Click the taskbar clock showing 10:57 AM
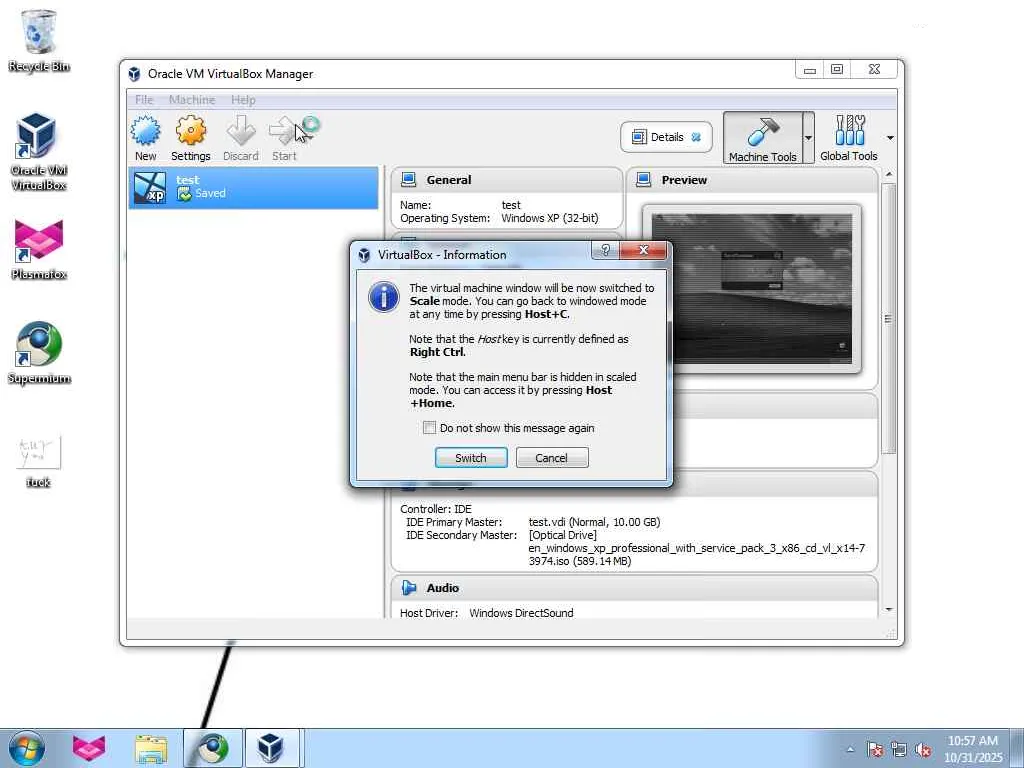This screenshot has width=1024, height=768. [x=973, y=749]
